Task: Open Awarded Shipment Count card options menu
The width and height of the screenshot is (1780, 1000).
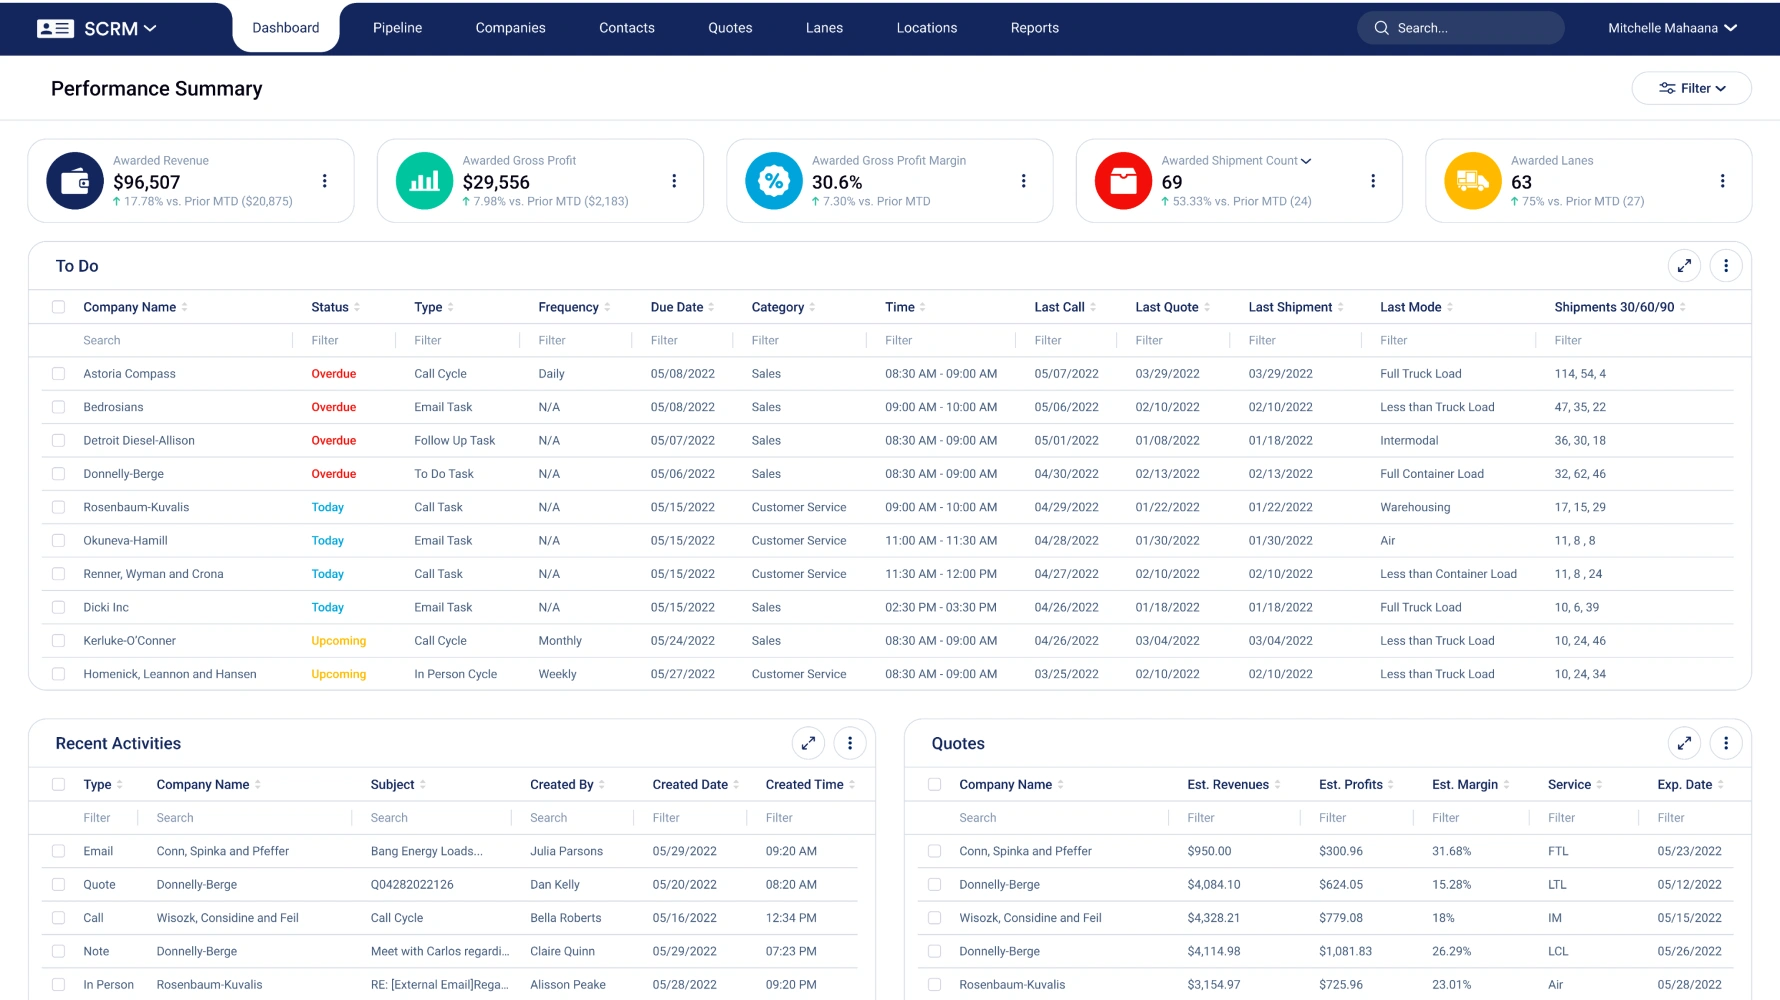Action: pos(1372,181)
